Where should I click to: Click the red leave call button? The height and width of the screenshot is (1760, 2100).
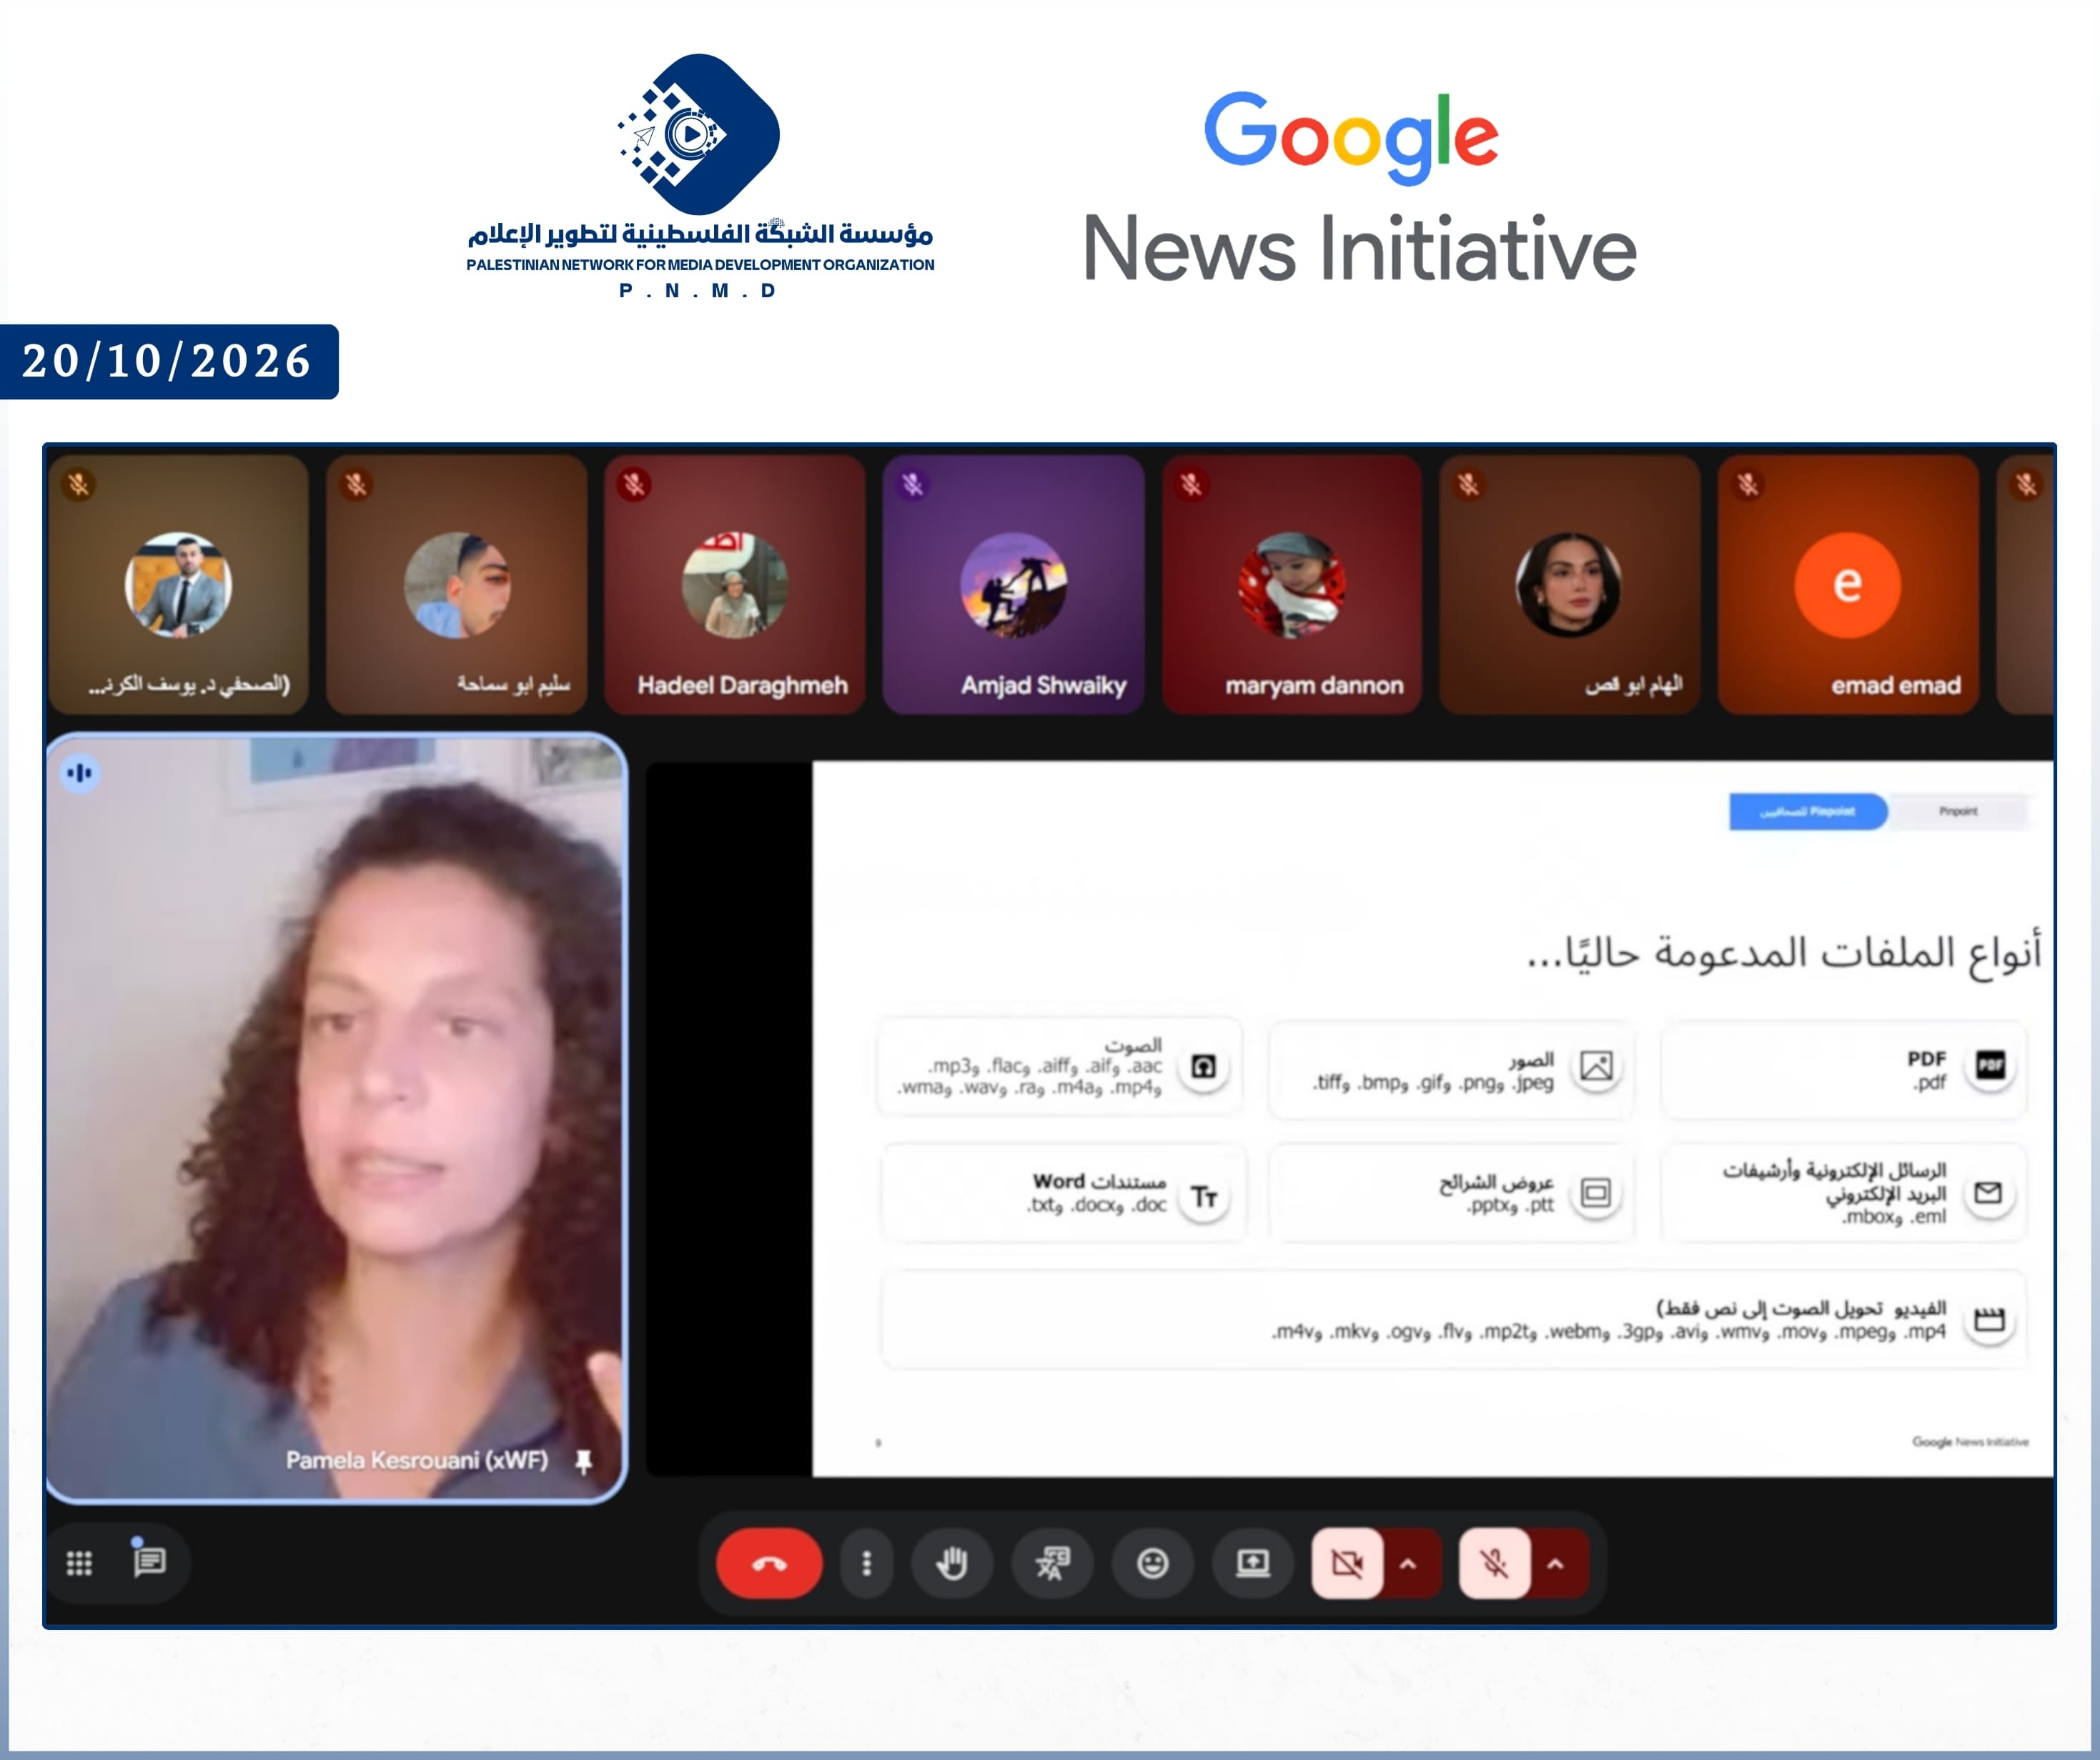pyautogui.click(x=769, y=1563)
